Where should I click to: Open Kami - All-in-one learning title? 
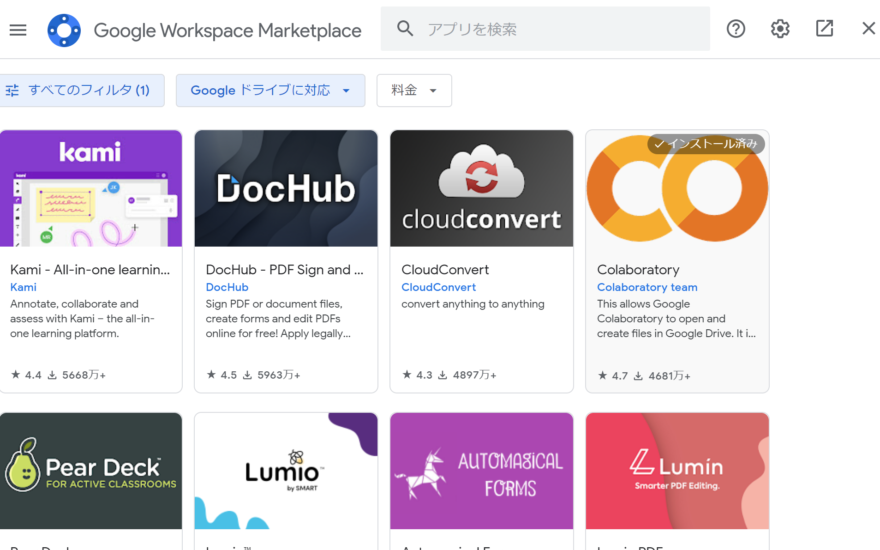pos(90,270)
